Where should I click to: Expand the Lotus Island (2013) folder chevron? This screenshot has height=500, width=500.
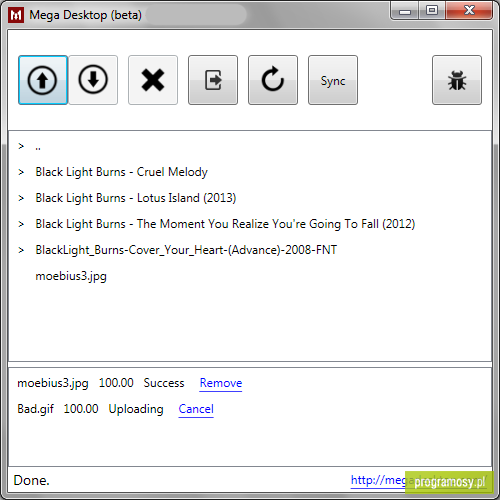coord(21,198)
